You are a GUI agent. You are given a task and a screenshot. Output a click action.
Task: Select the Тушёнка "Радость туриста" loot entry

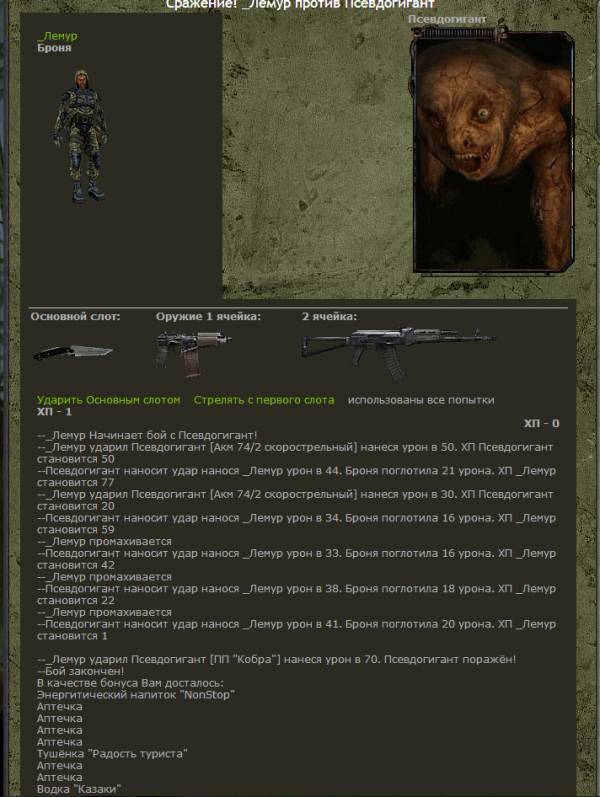(112, 753)
